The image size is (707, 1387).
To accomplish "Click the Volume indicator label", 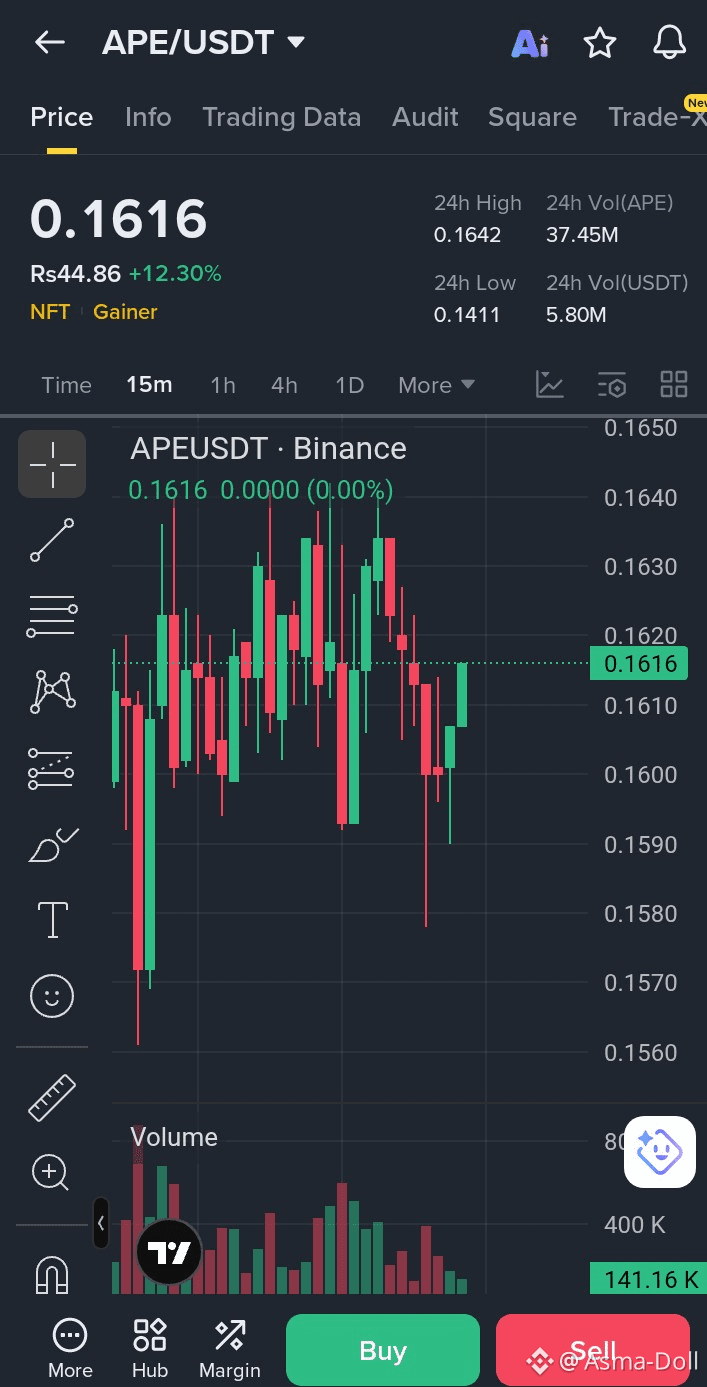I will coord(174,1137).
